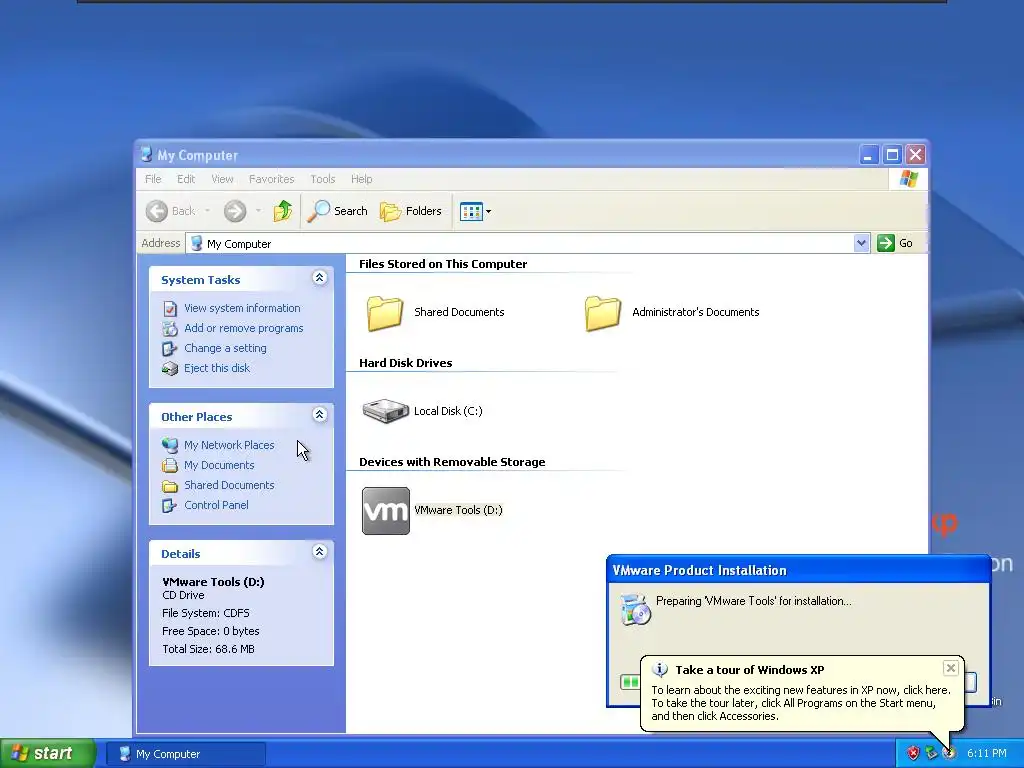Click the VMware installer disc icon
Viewport: 1024px width, 768px height.
click(x=635, y=609)
